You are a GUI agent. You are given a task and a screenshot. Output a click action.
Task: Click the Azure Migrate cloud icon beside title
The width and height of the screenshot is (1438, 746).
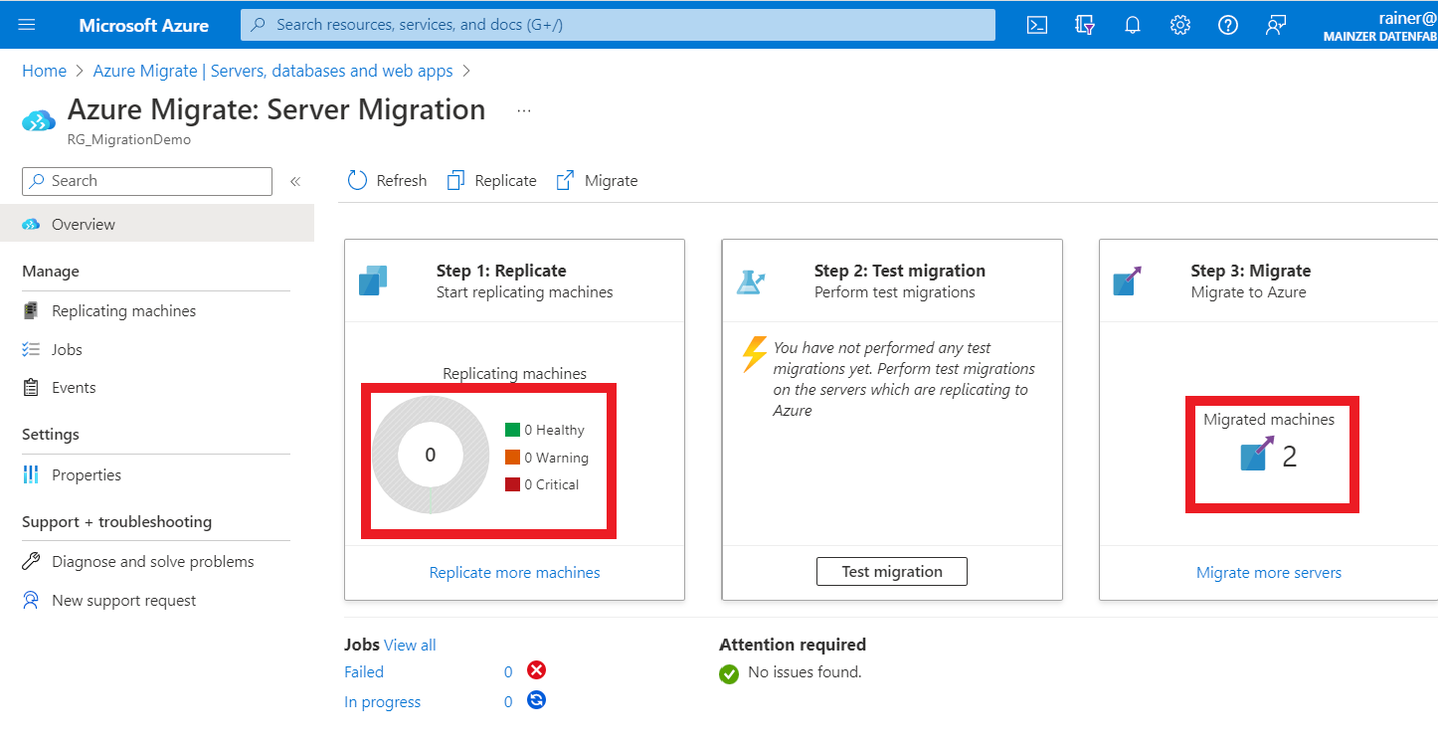pos(39,121)
